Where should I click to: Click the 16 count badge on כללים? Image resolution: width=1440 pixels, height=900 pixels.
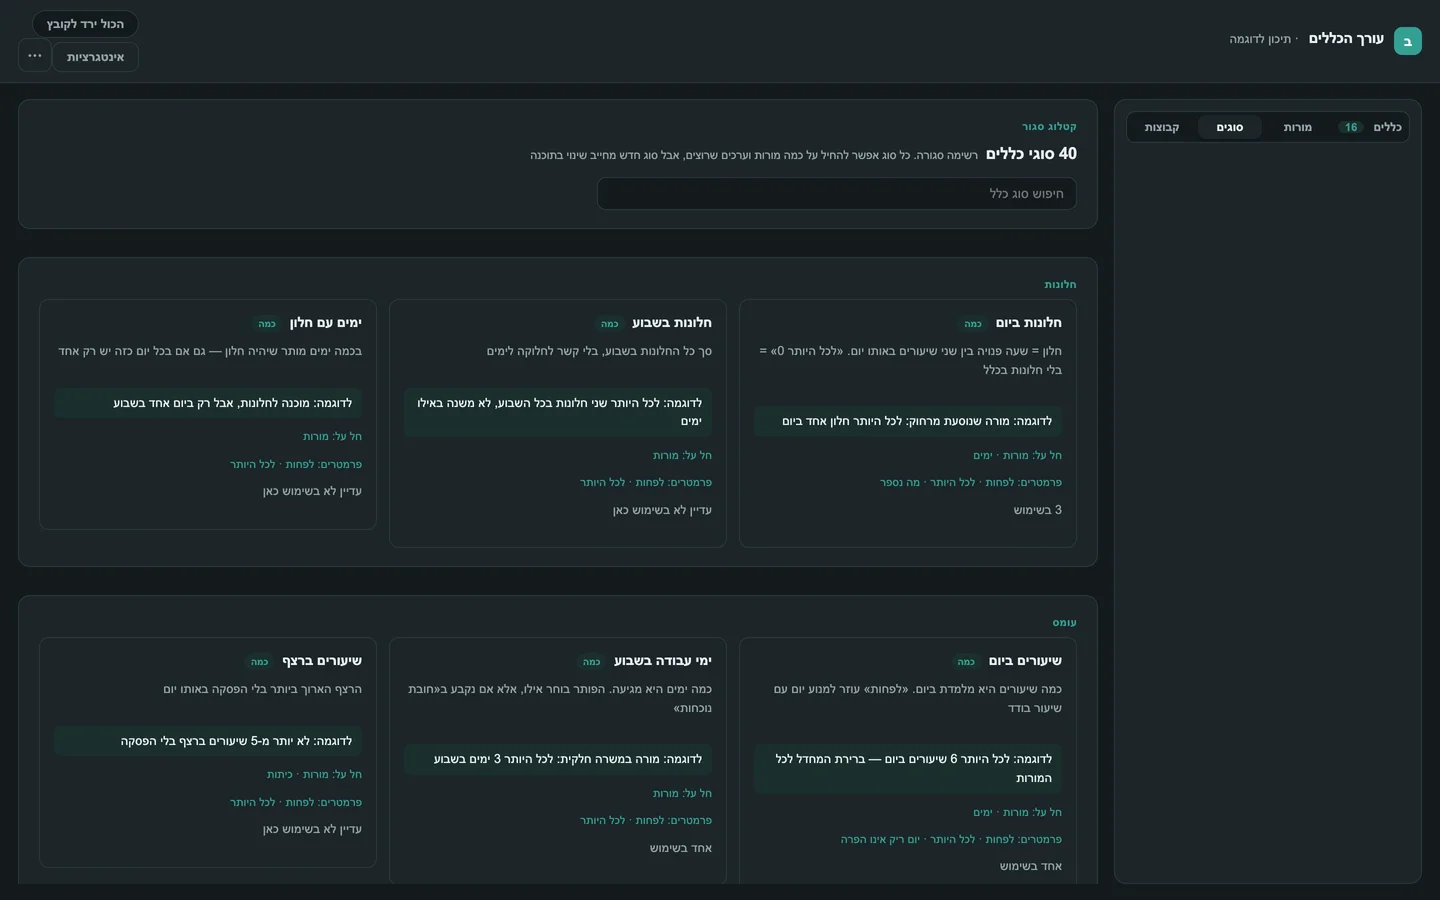[x=1351, y=127]
